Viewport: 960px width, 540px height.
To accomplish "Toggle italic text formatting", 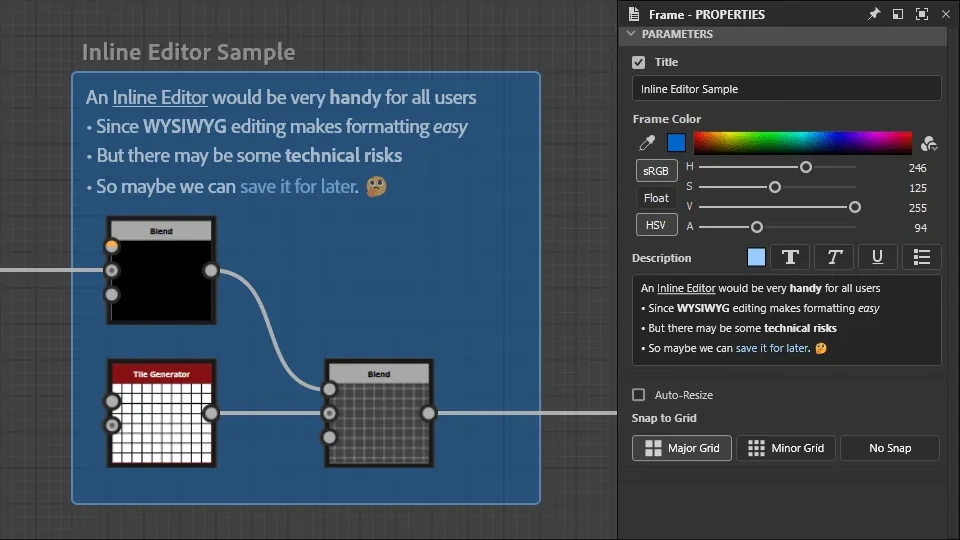I will pyautogui.click(x=834, y=257).
